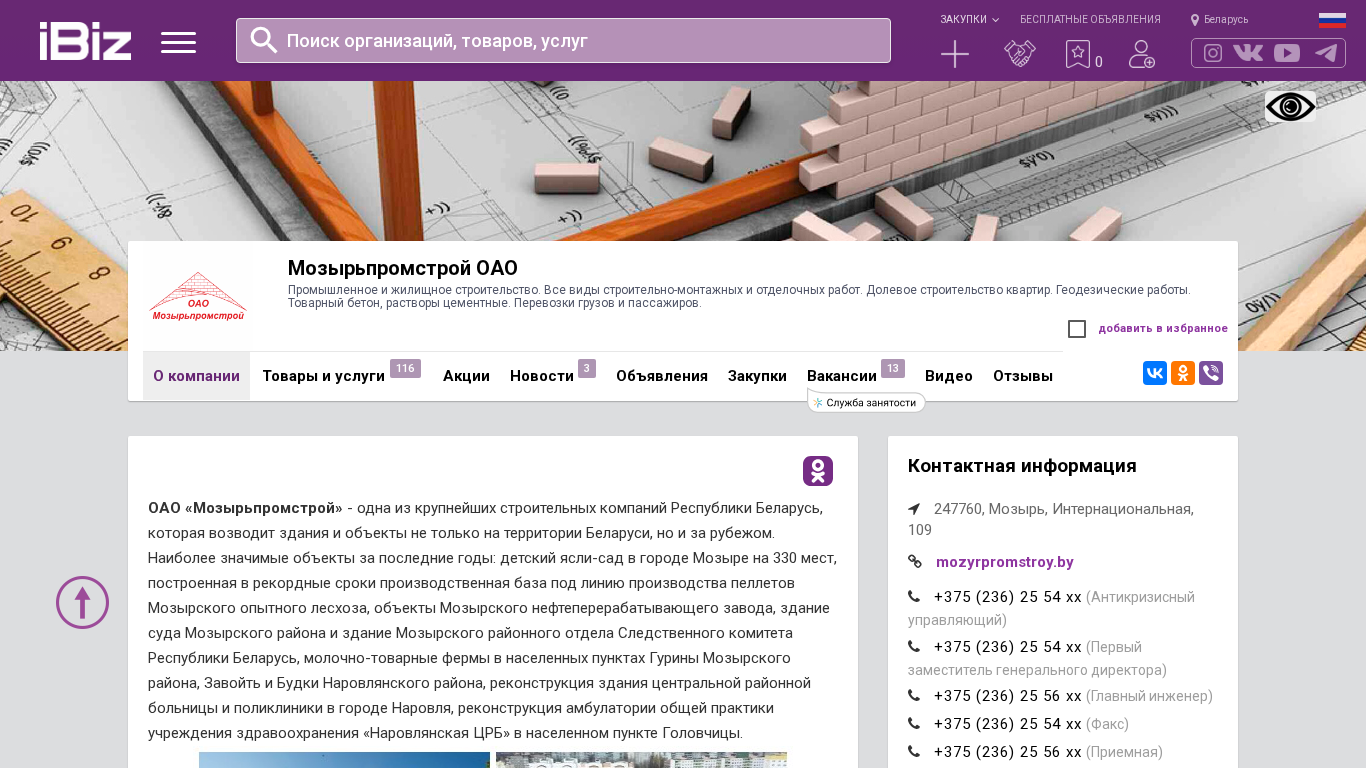This screenshot has width=1366, height=768.
Task: Click purple Odnoklassniki icon above description
Action: 818,471
